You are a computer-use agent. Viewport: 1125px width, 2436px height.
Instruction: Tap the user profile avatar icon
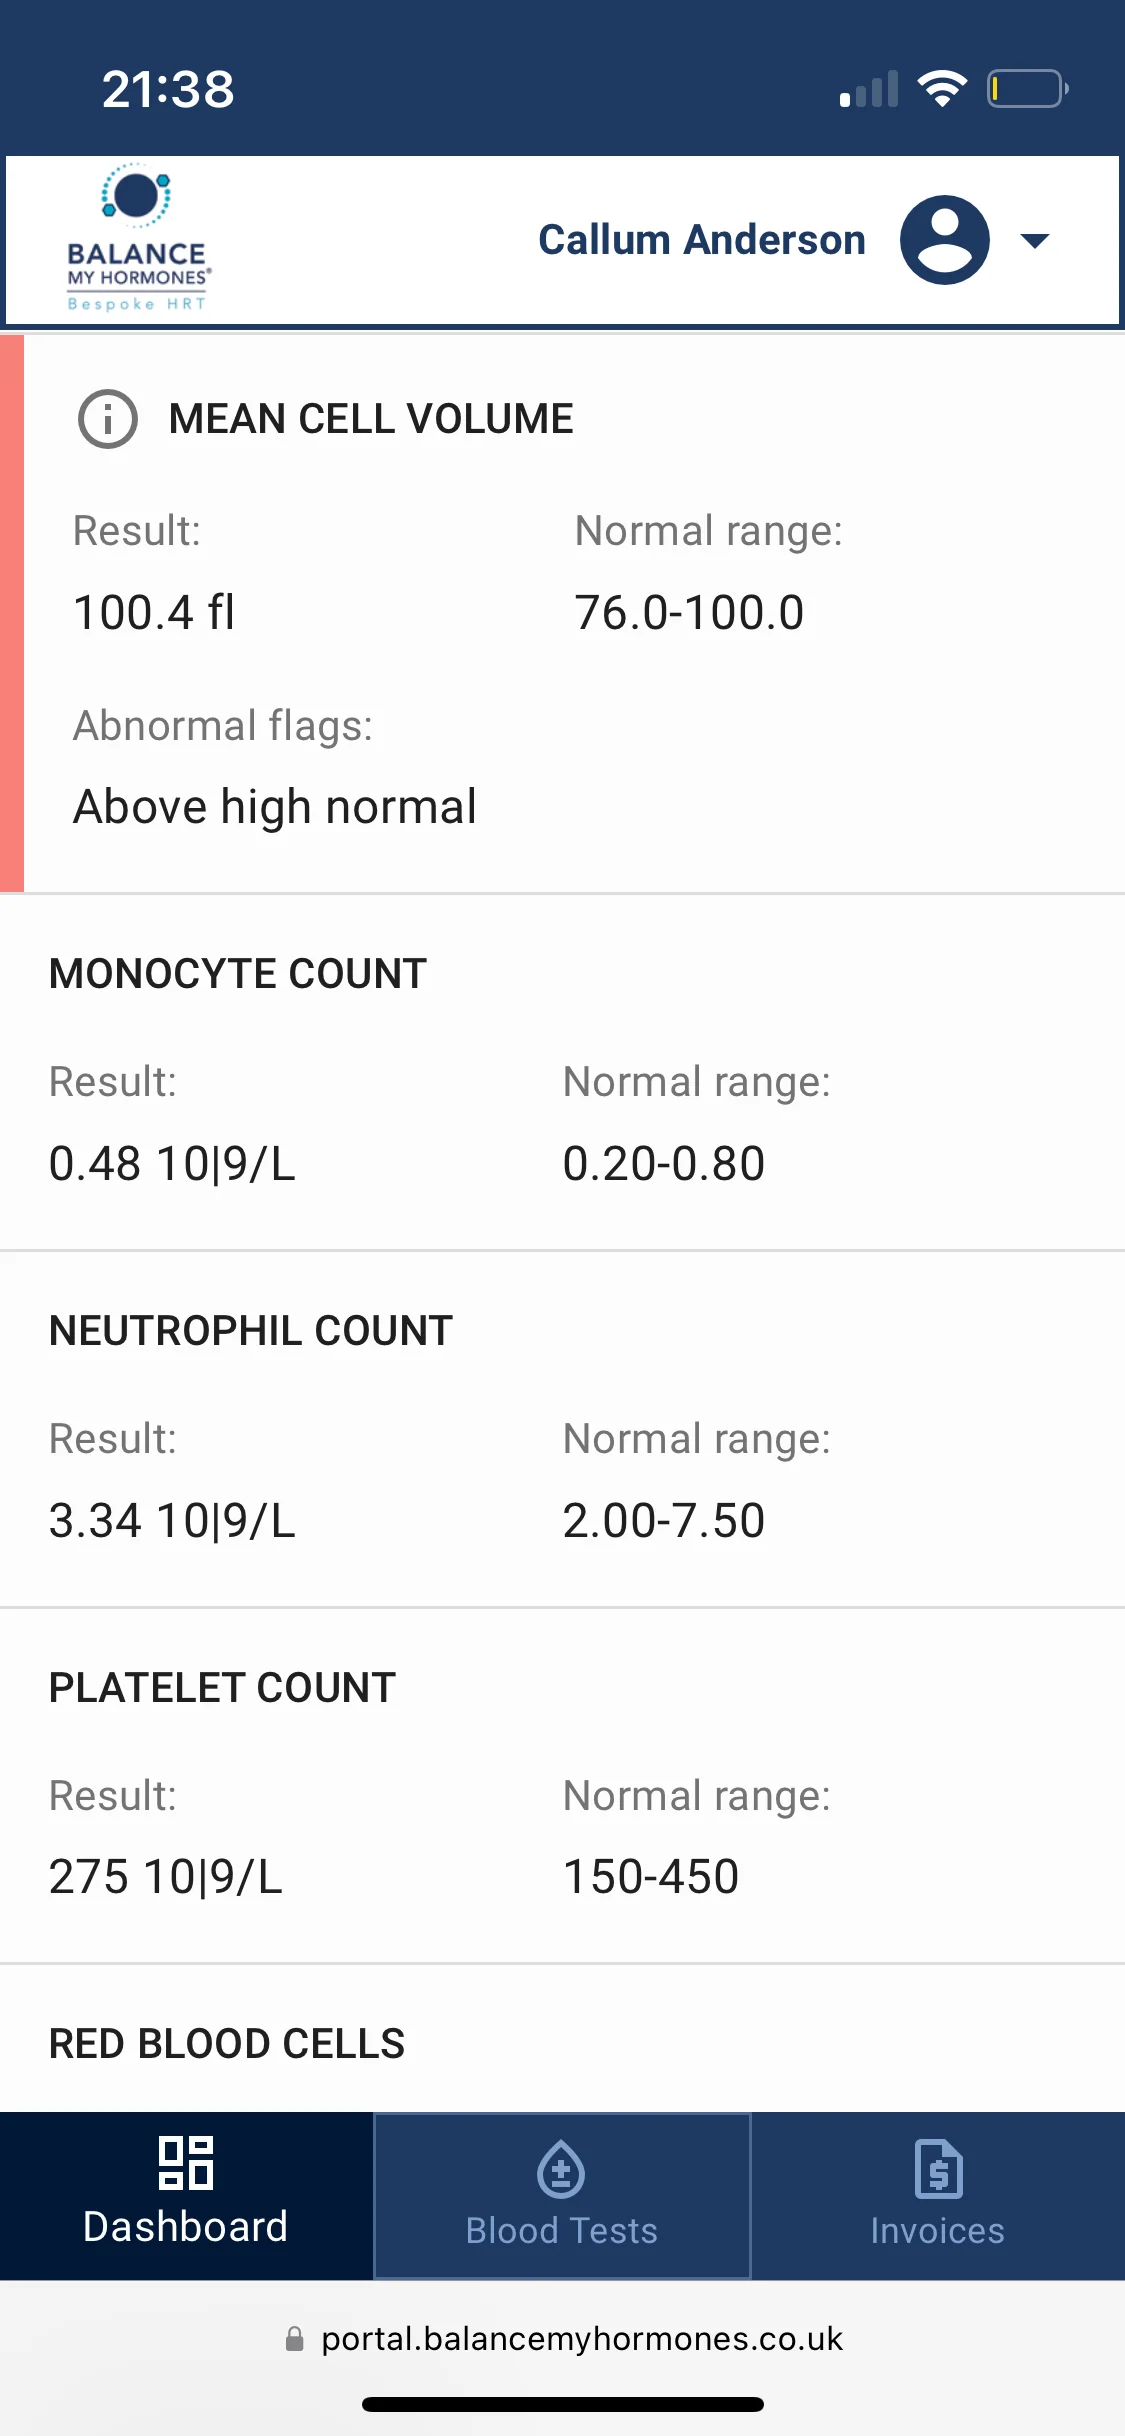coord(945,240)
